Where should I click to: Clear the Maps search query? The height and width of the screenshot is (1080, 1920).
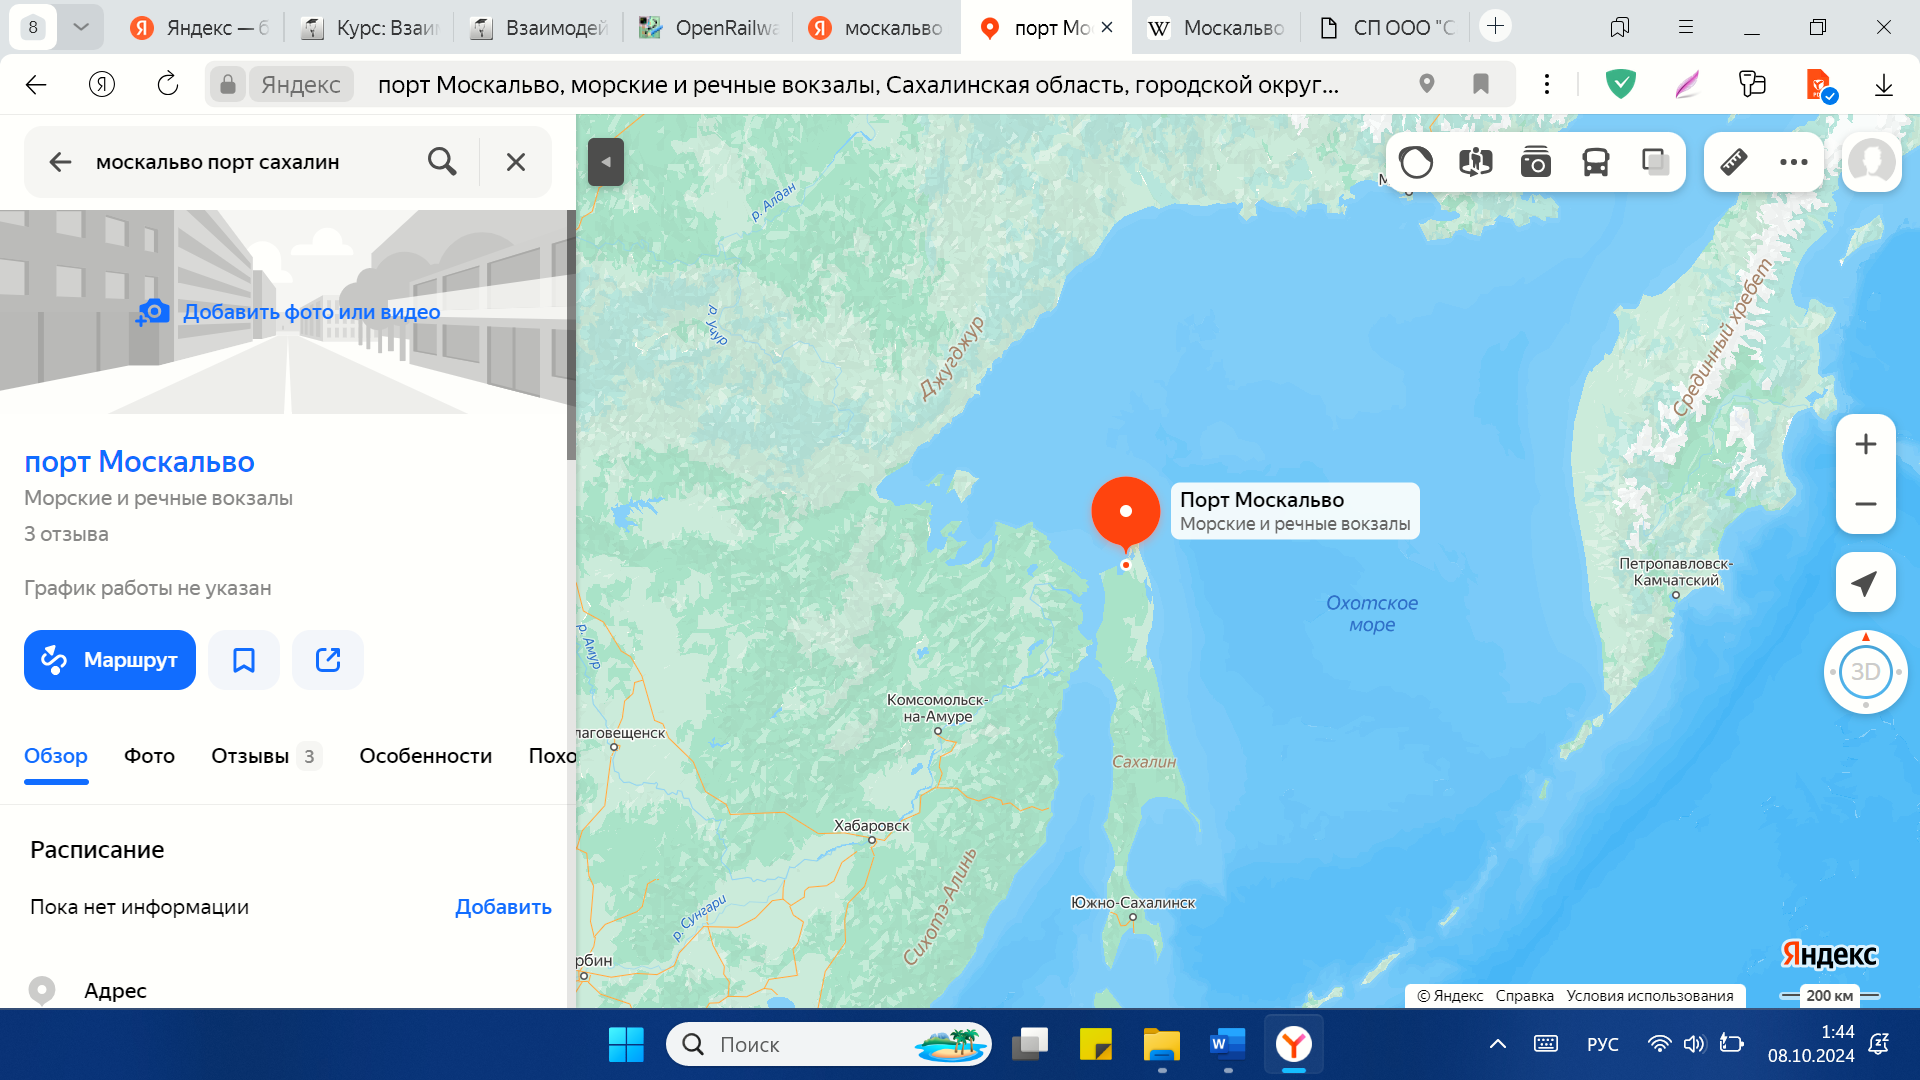point(516,162)
